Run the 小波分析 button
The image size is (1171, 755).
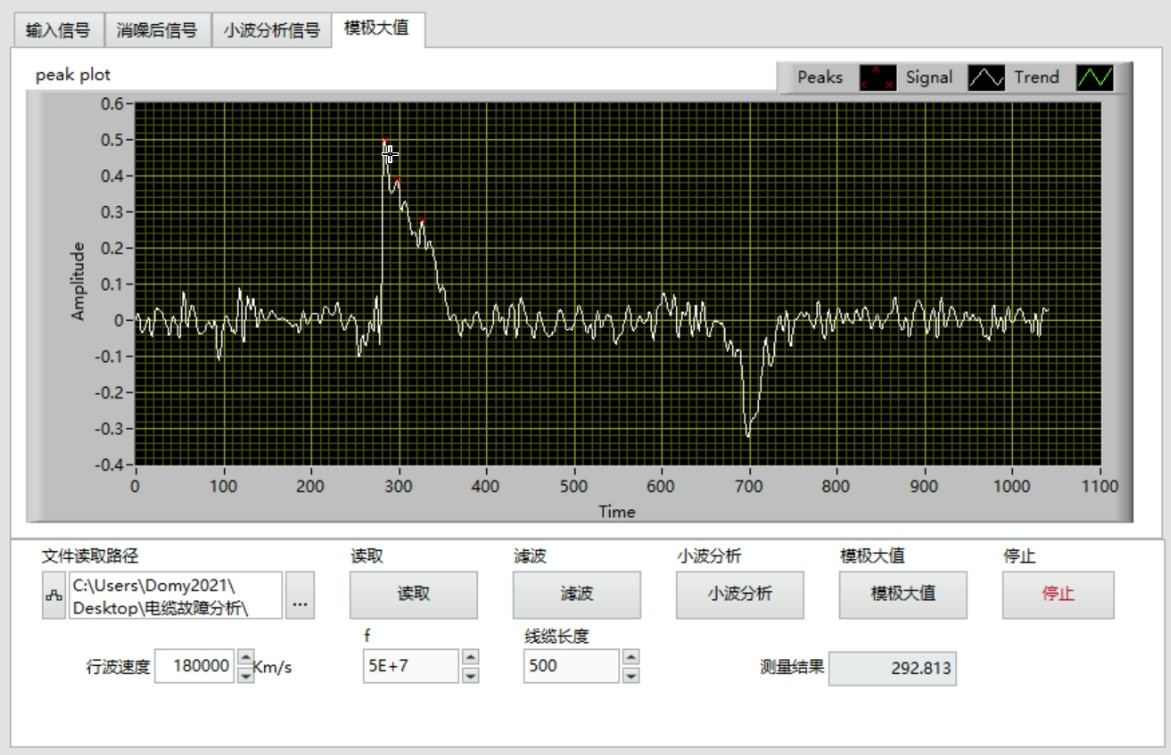[x=740, y=594]
